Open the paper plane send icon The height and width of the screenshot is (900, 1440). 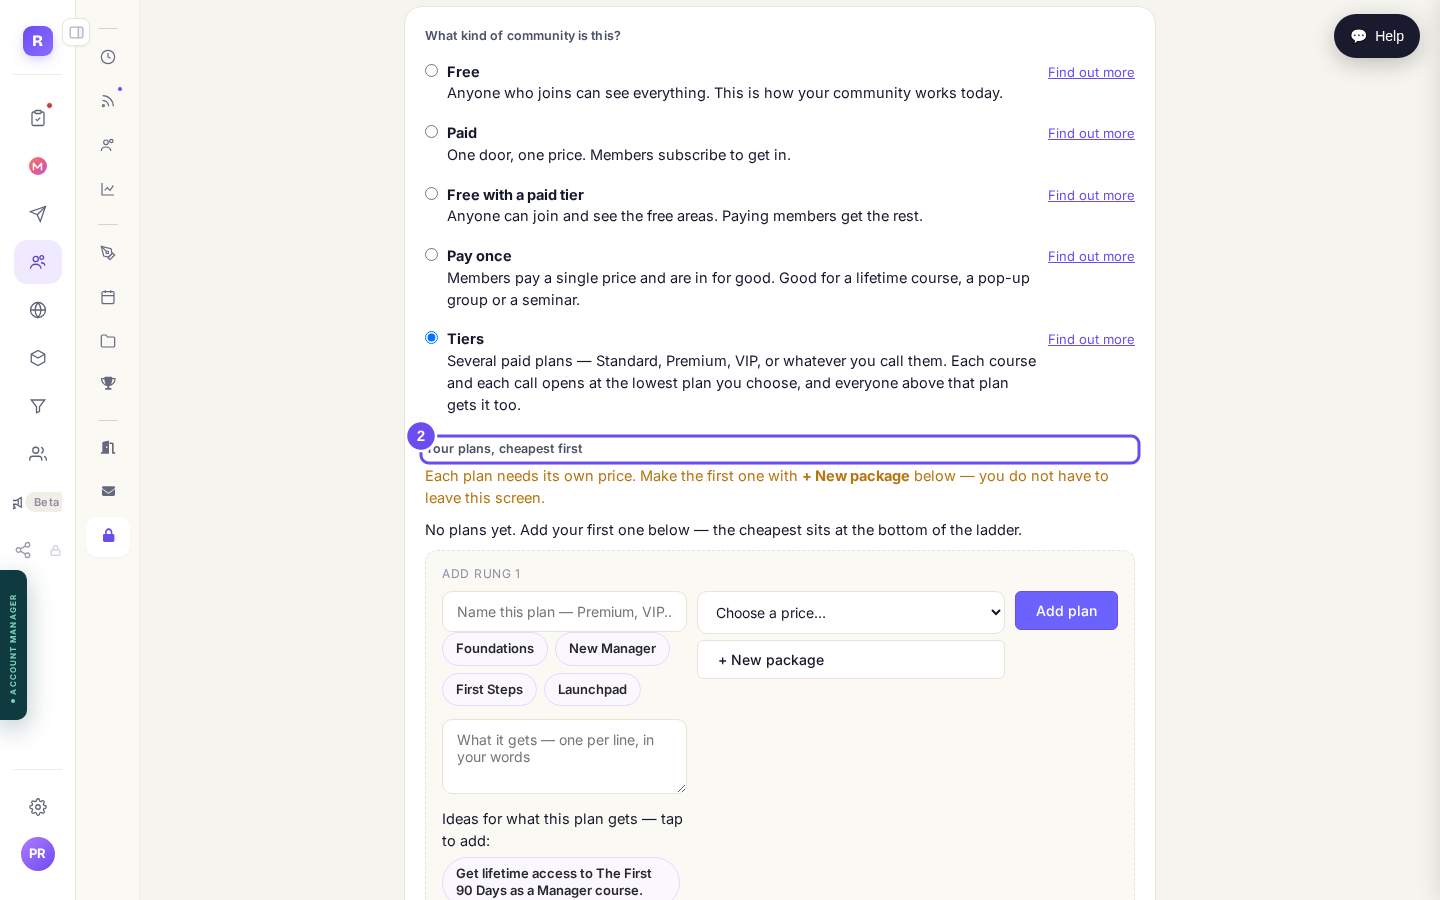click(x=38, y=214)
